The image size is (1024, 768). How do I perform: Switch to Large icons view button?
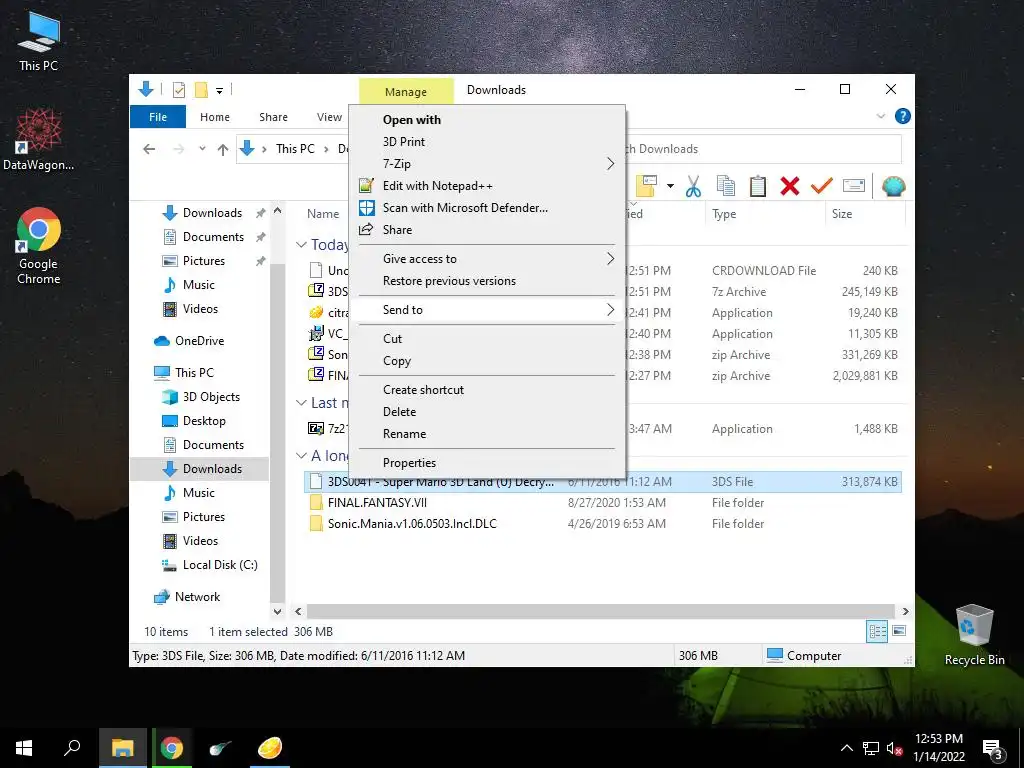tap(899, 631)
